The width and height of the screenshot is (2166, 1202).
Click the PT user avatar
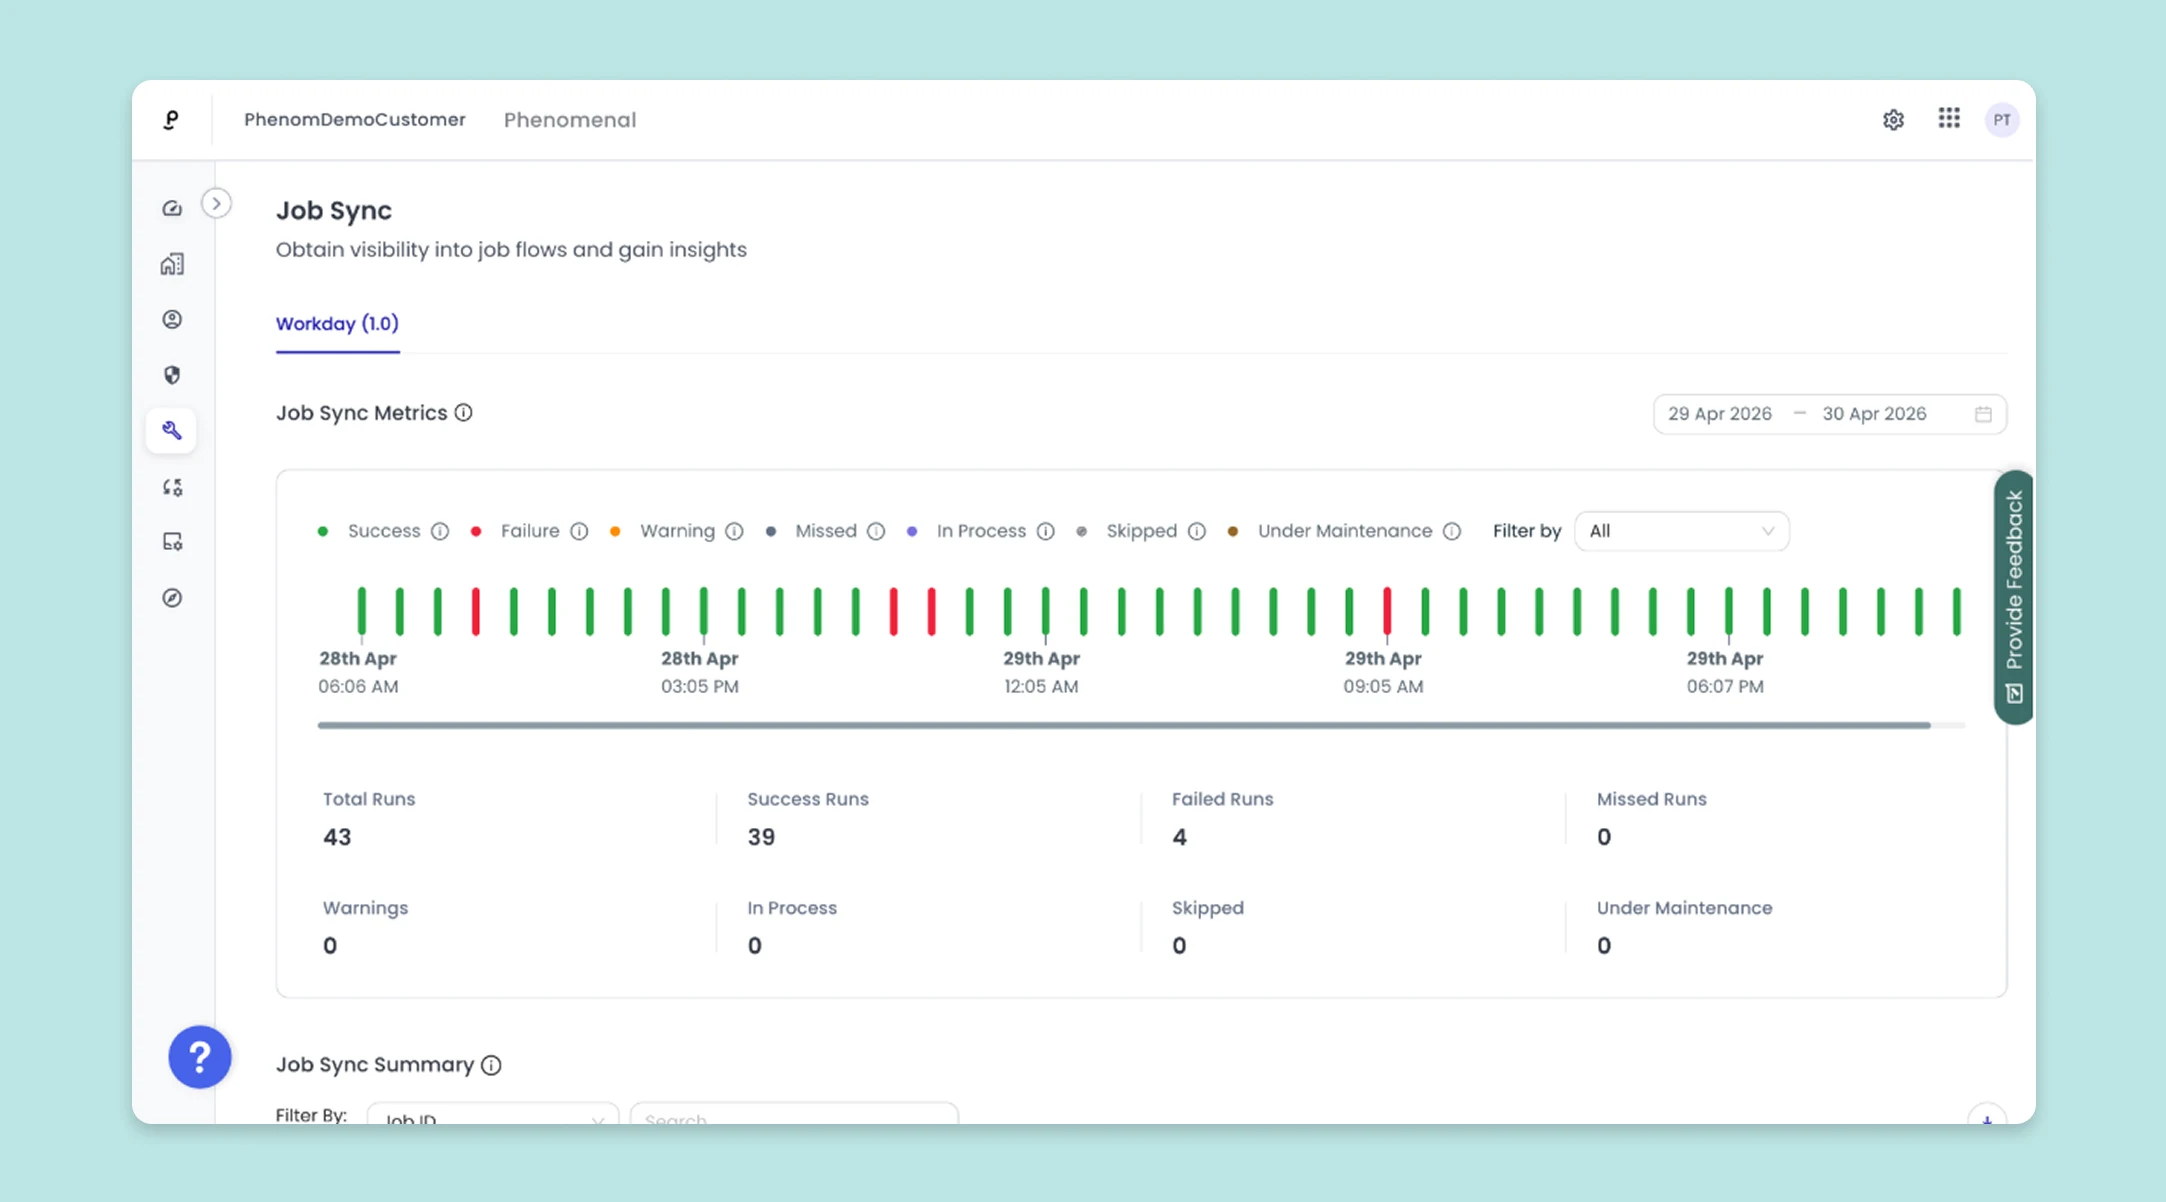tap(2001, 120)
